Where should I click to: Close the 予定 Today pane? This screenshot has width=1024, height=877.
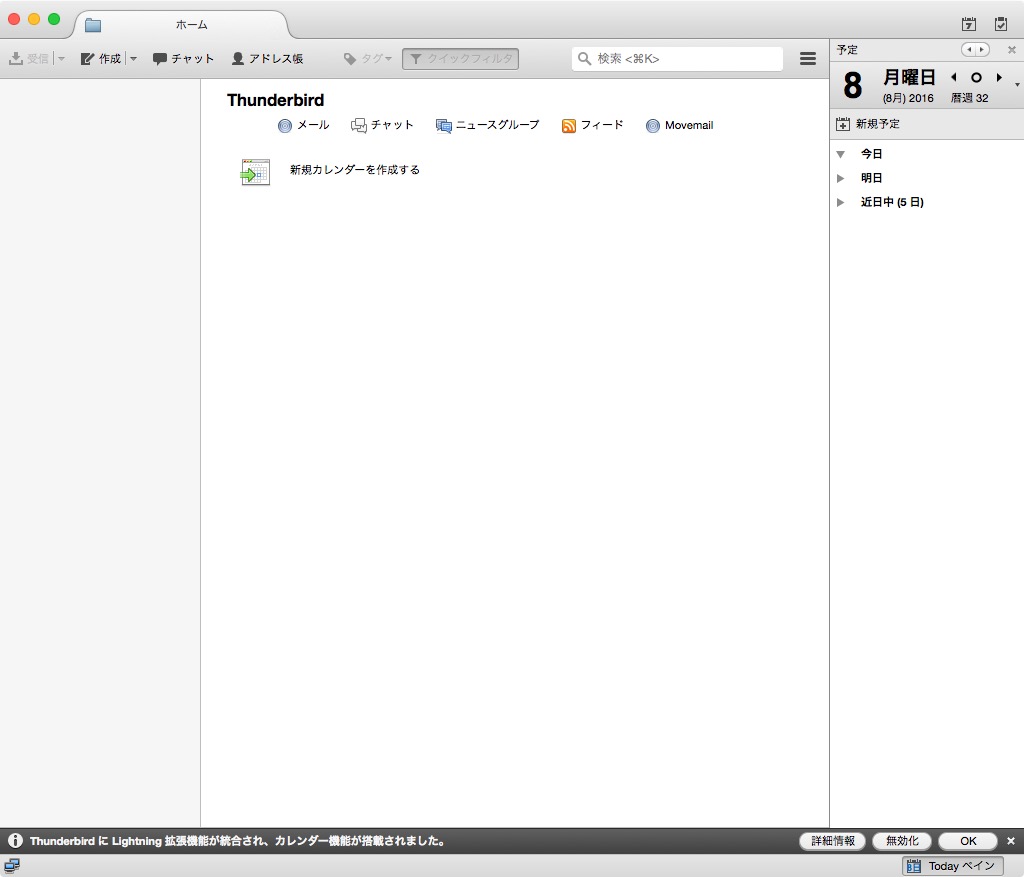tap(1012, 50)
